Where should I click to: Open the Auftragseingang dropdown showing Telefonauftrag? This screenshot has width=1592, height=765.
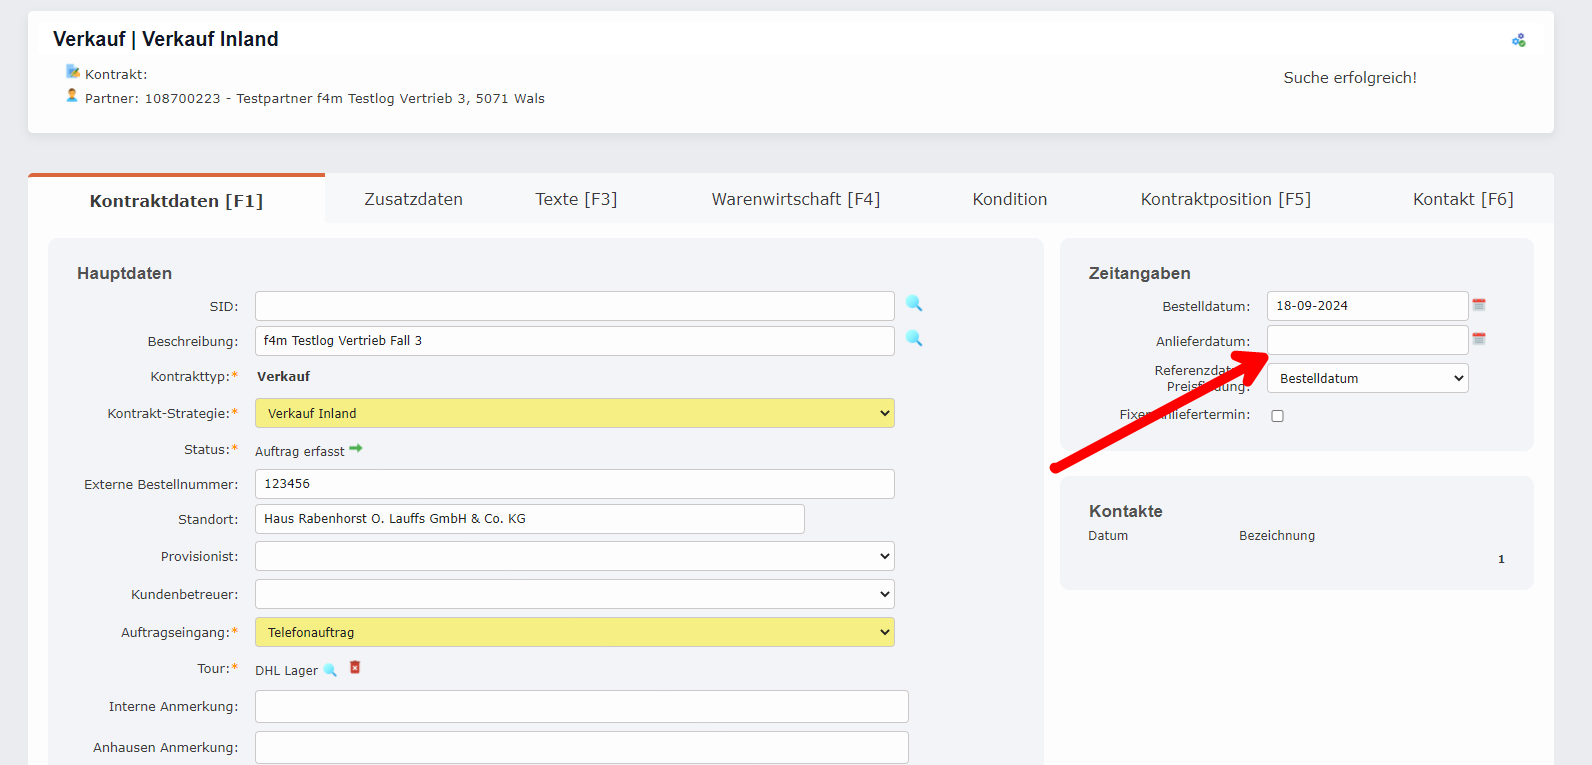click(x=574, y=632)
